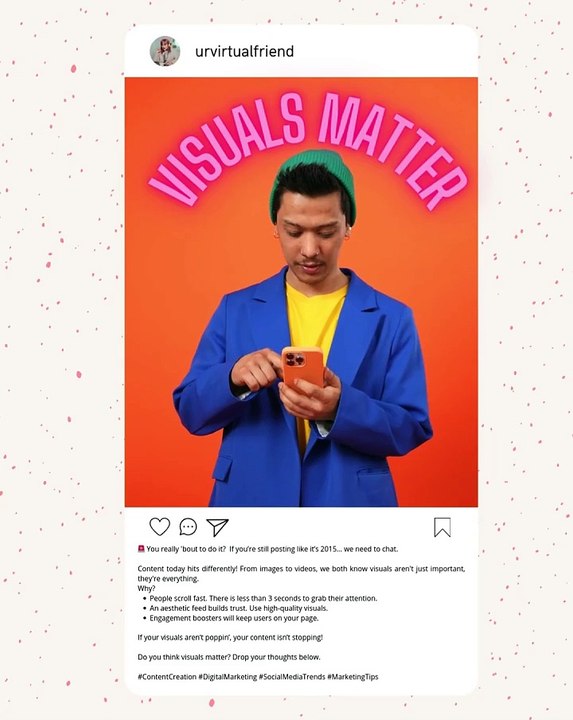Viewport: 573px width, 720px height.
Task: Click the "People scroll fast" bullet point
Action: pyautogui.click(x=263, y=598)
